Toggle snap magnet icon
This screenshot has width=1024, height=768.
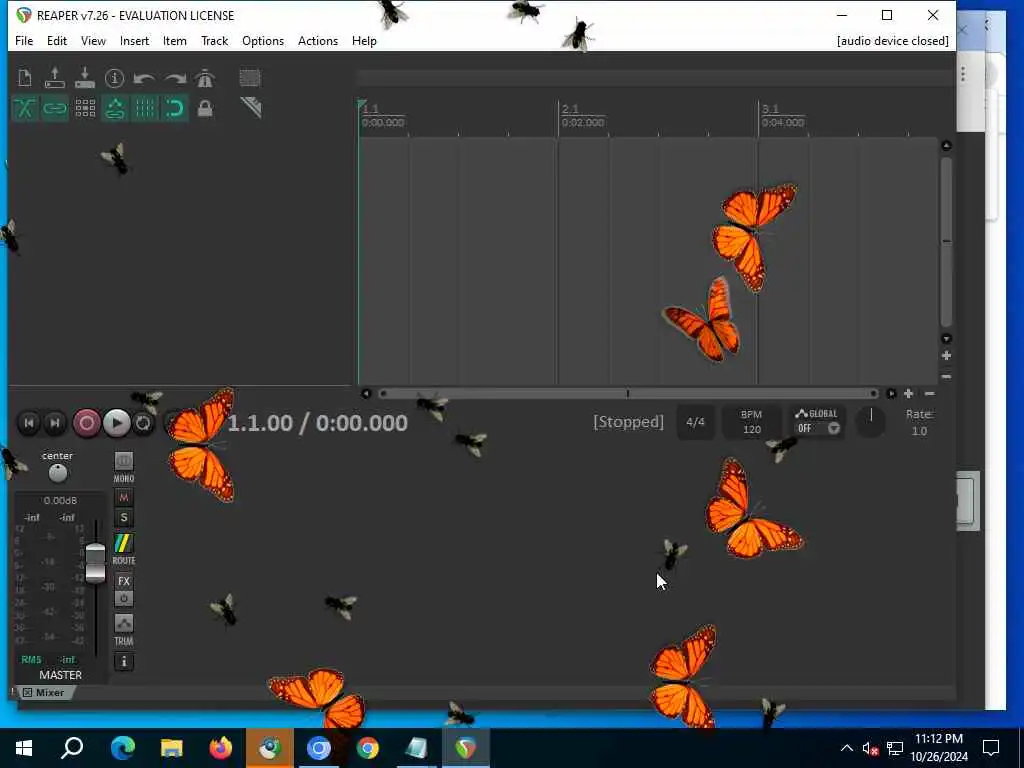coord(175,108)
